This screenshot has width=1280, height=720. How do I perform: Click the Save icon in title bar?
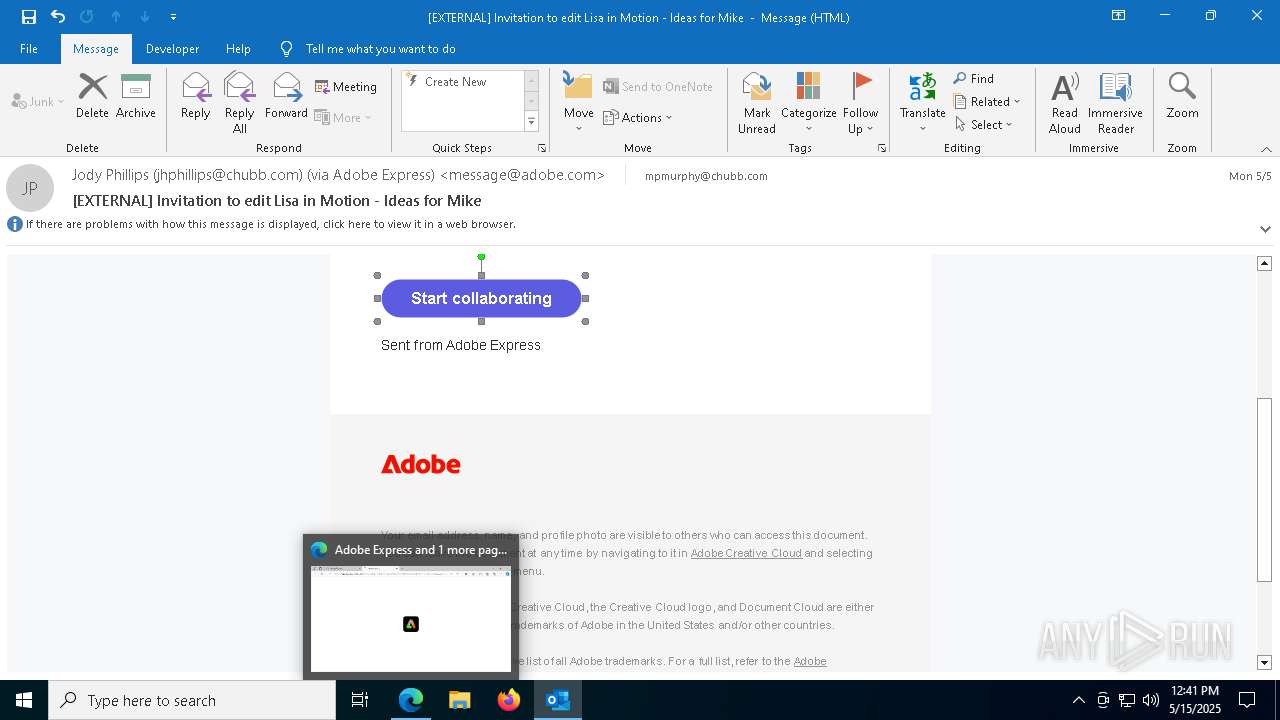click(x=29, y=16)
